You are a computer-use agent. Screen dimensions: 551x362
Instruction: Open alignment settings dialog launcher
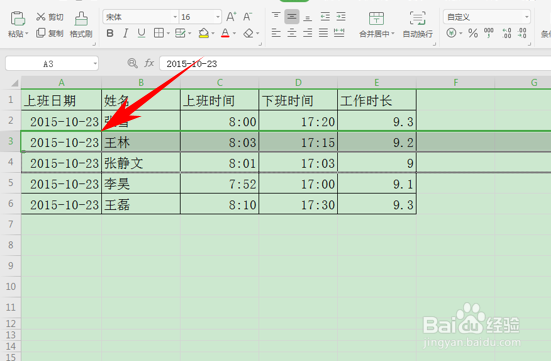(x=434, y=44)
